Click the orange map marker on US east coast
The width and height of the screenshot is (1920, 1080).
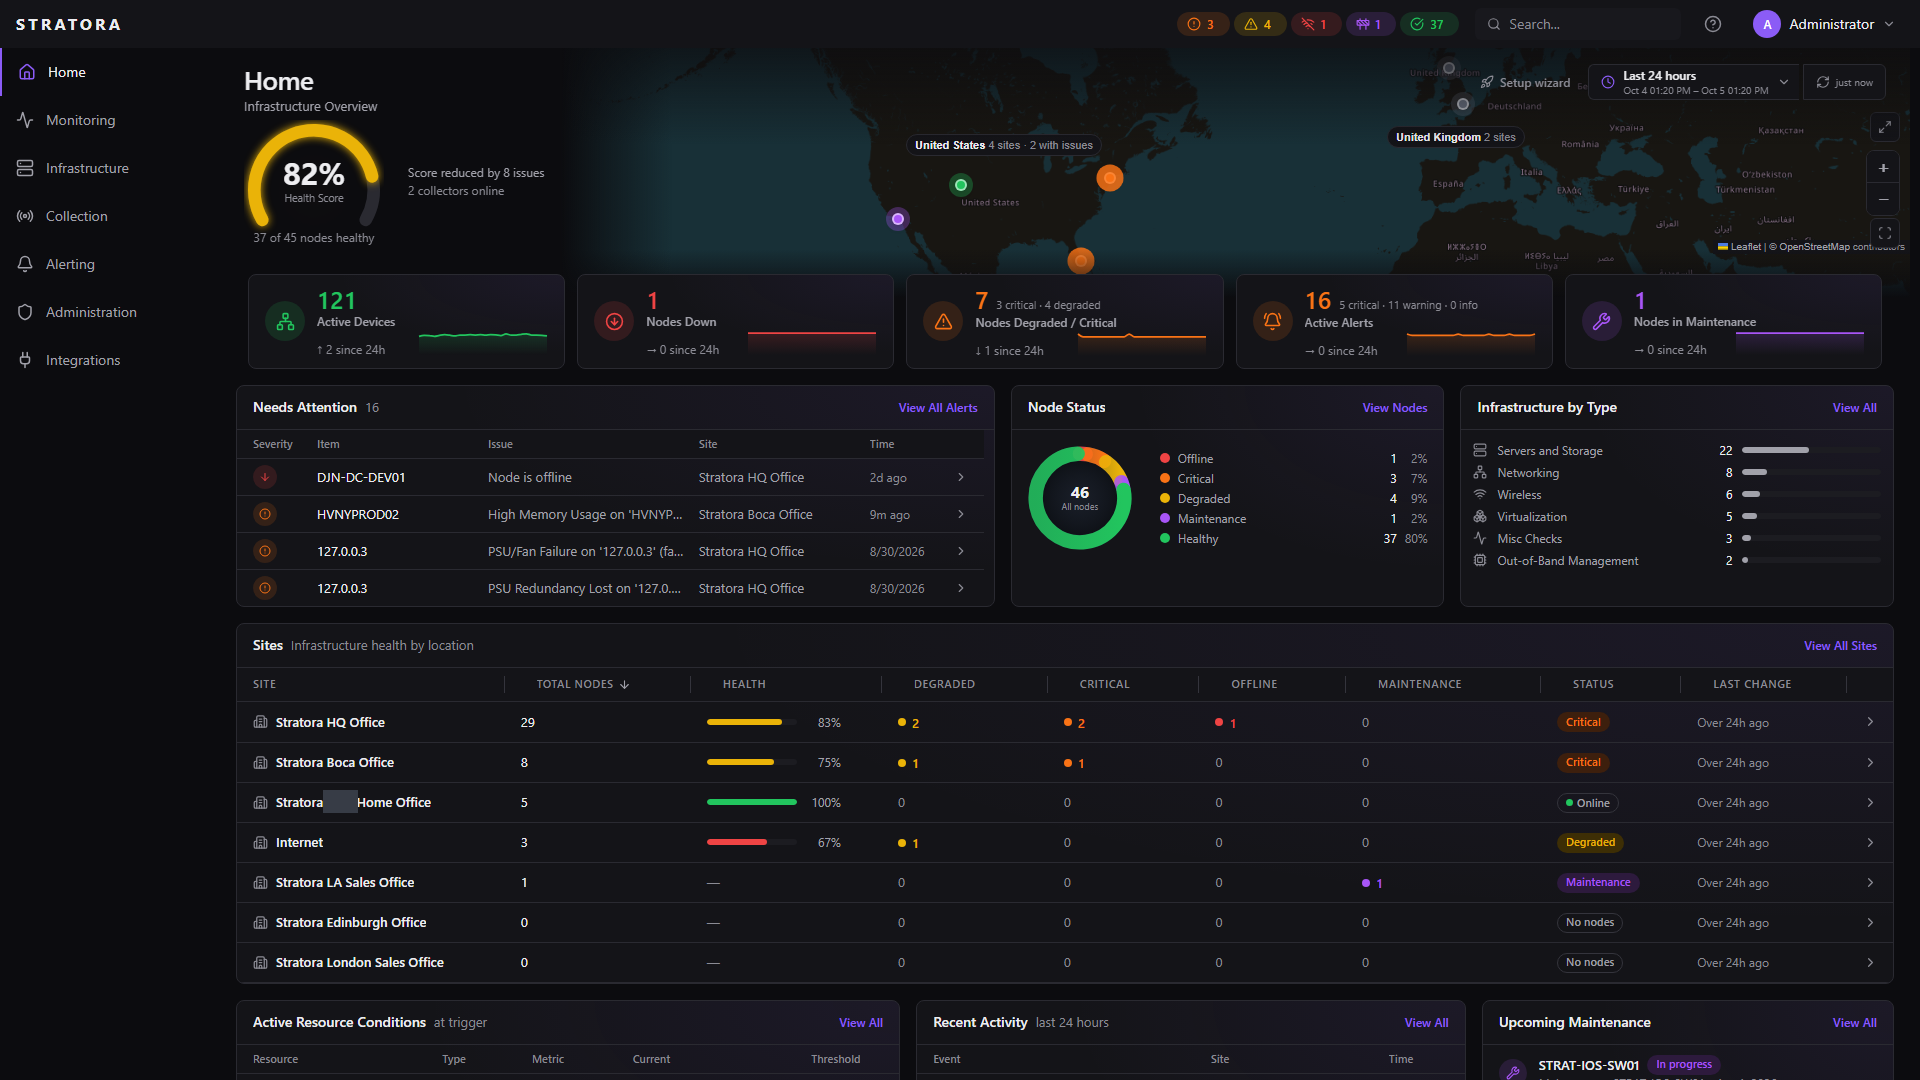(x=1110, y=178)
